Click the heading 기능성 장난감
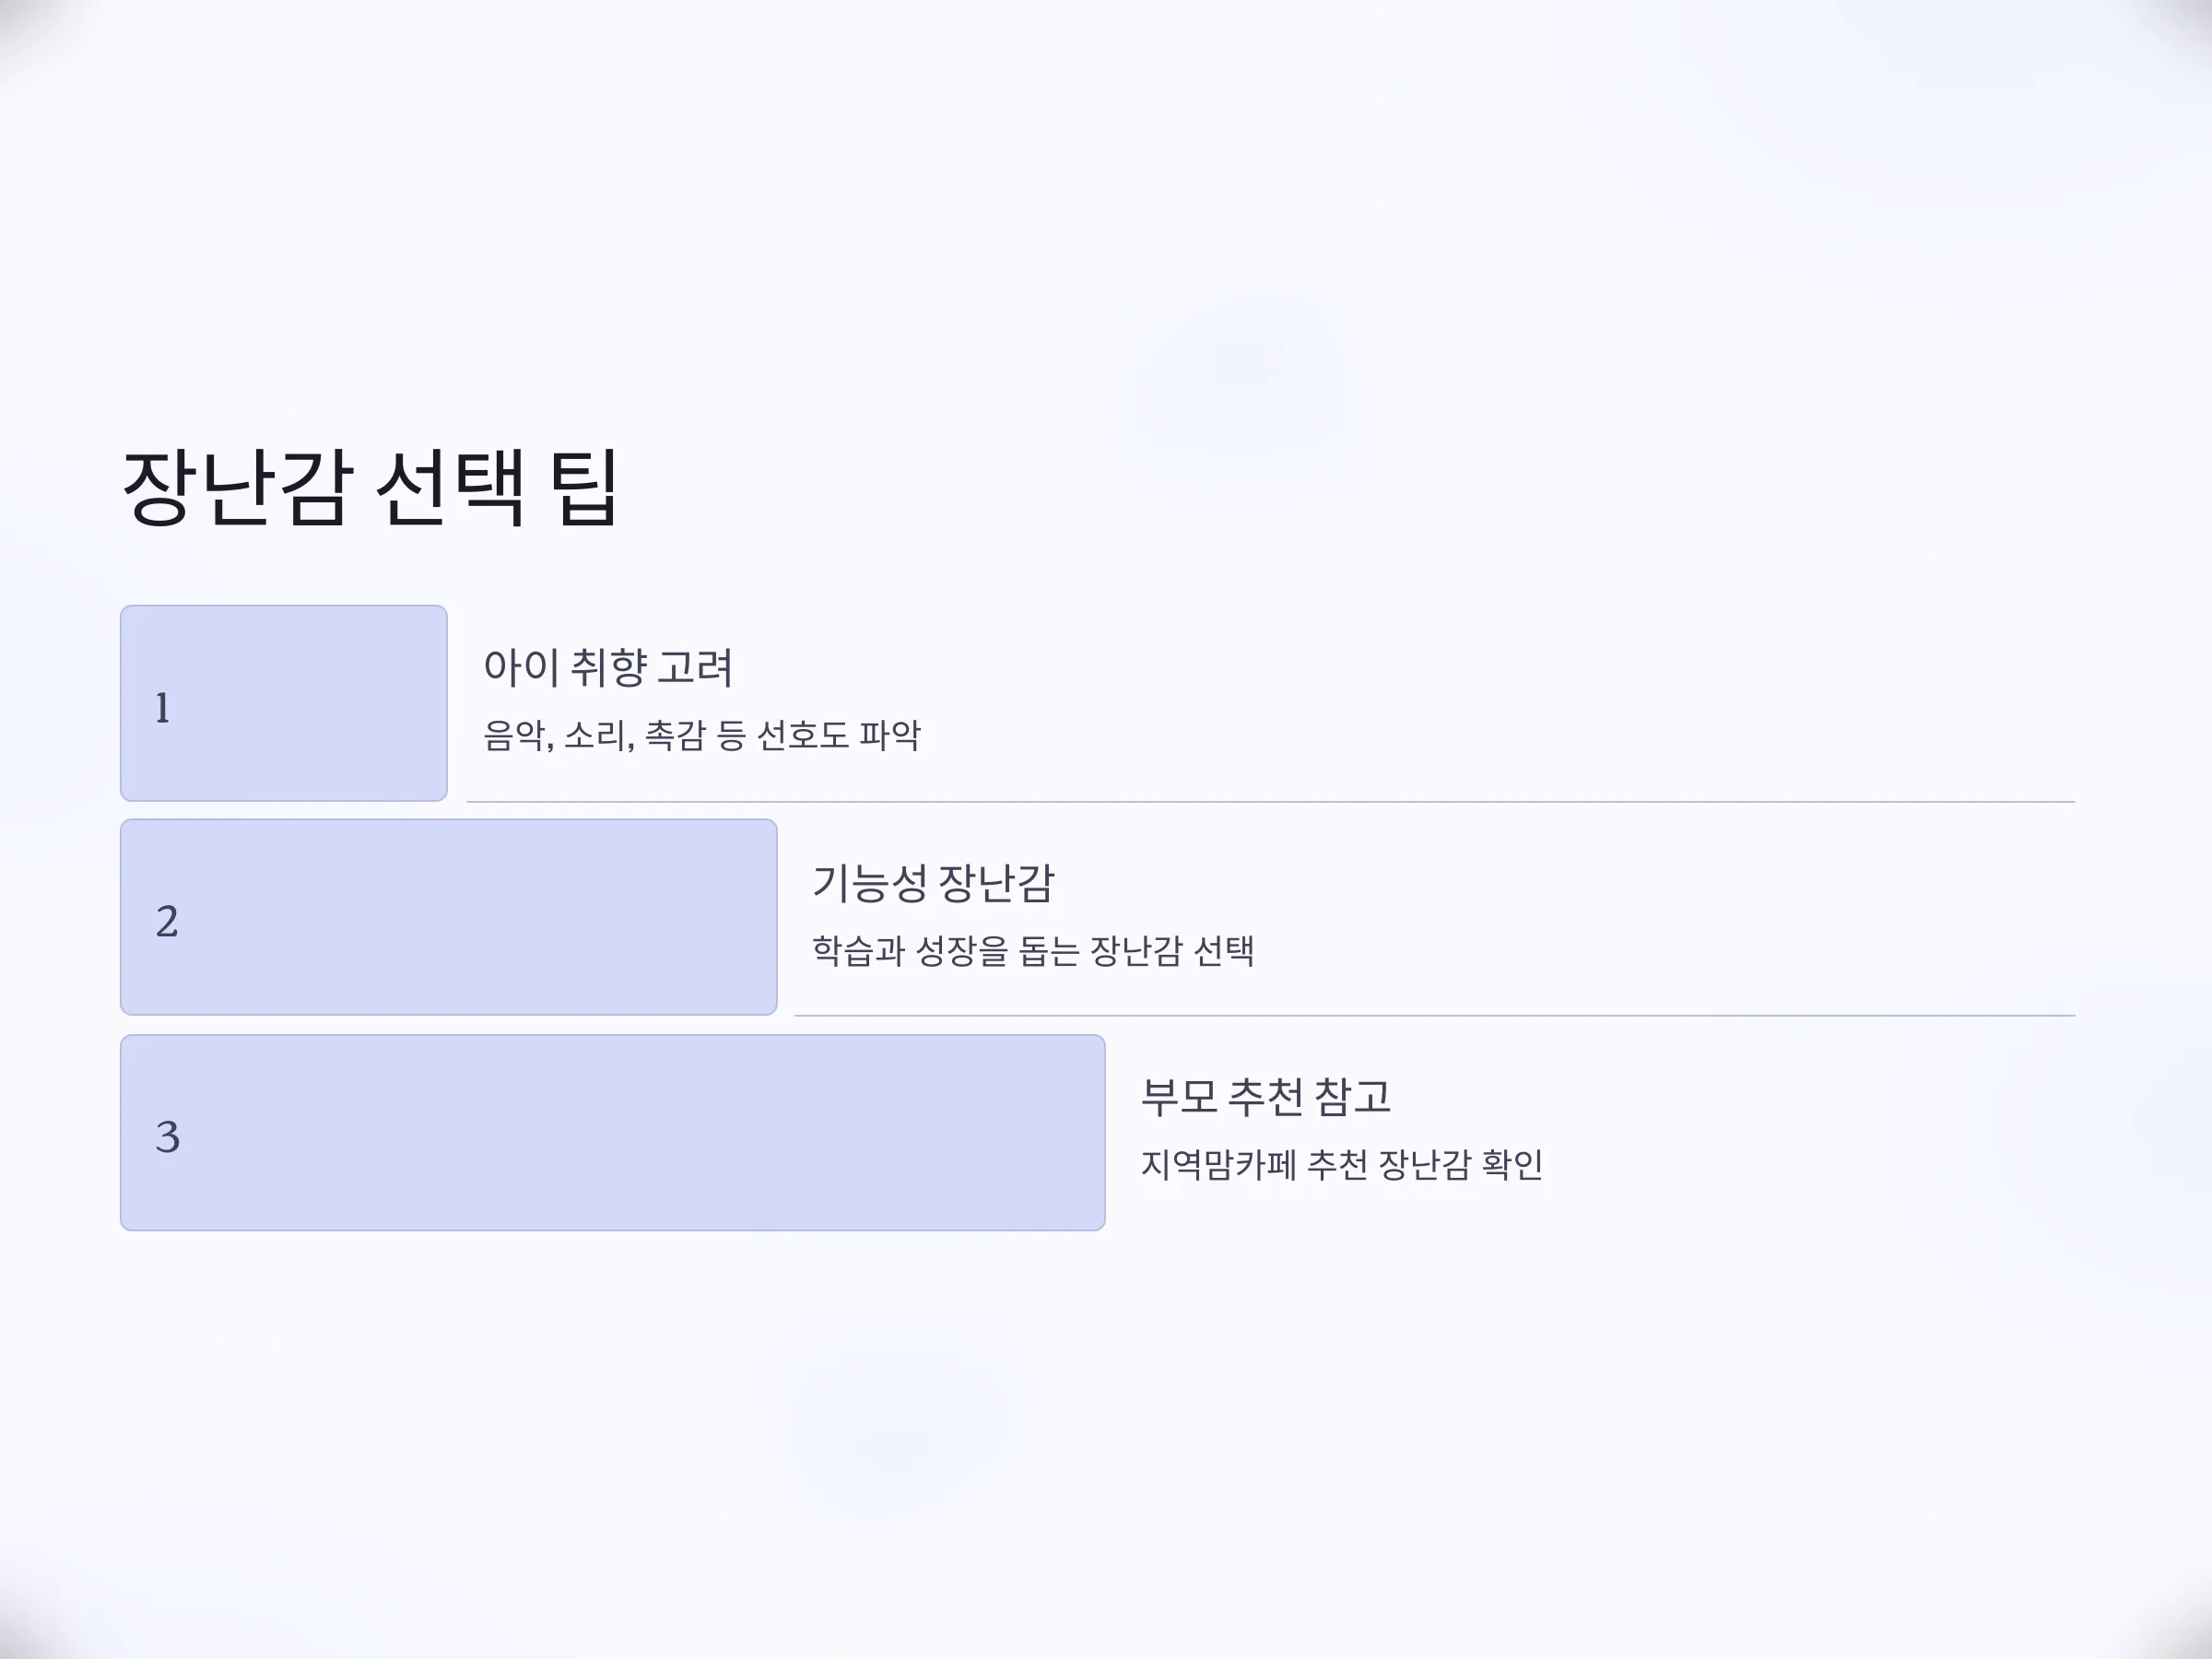Image resolution: width=2212 pixels, height=1659 pixels. 934,882
